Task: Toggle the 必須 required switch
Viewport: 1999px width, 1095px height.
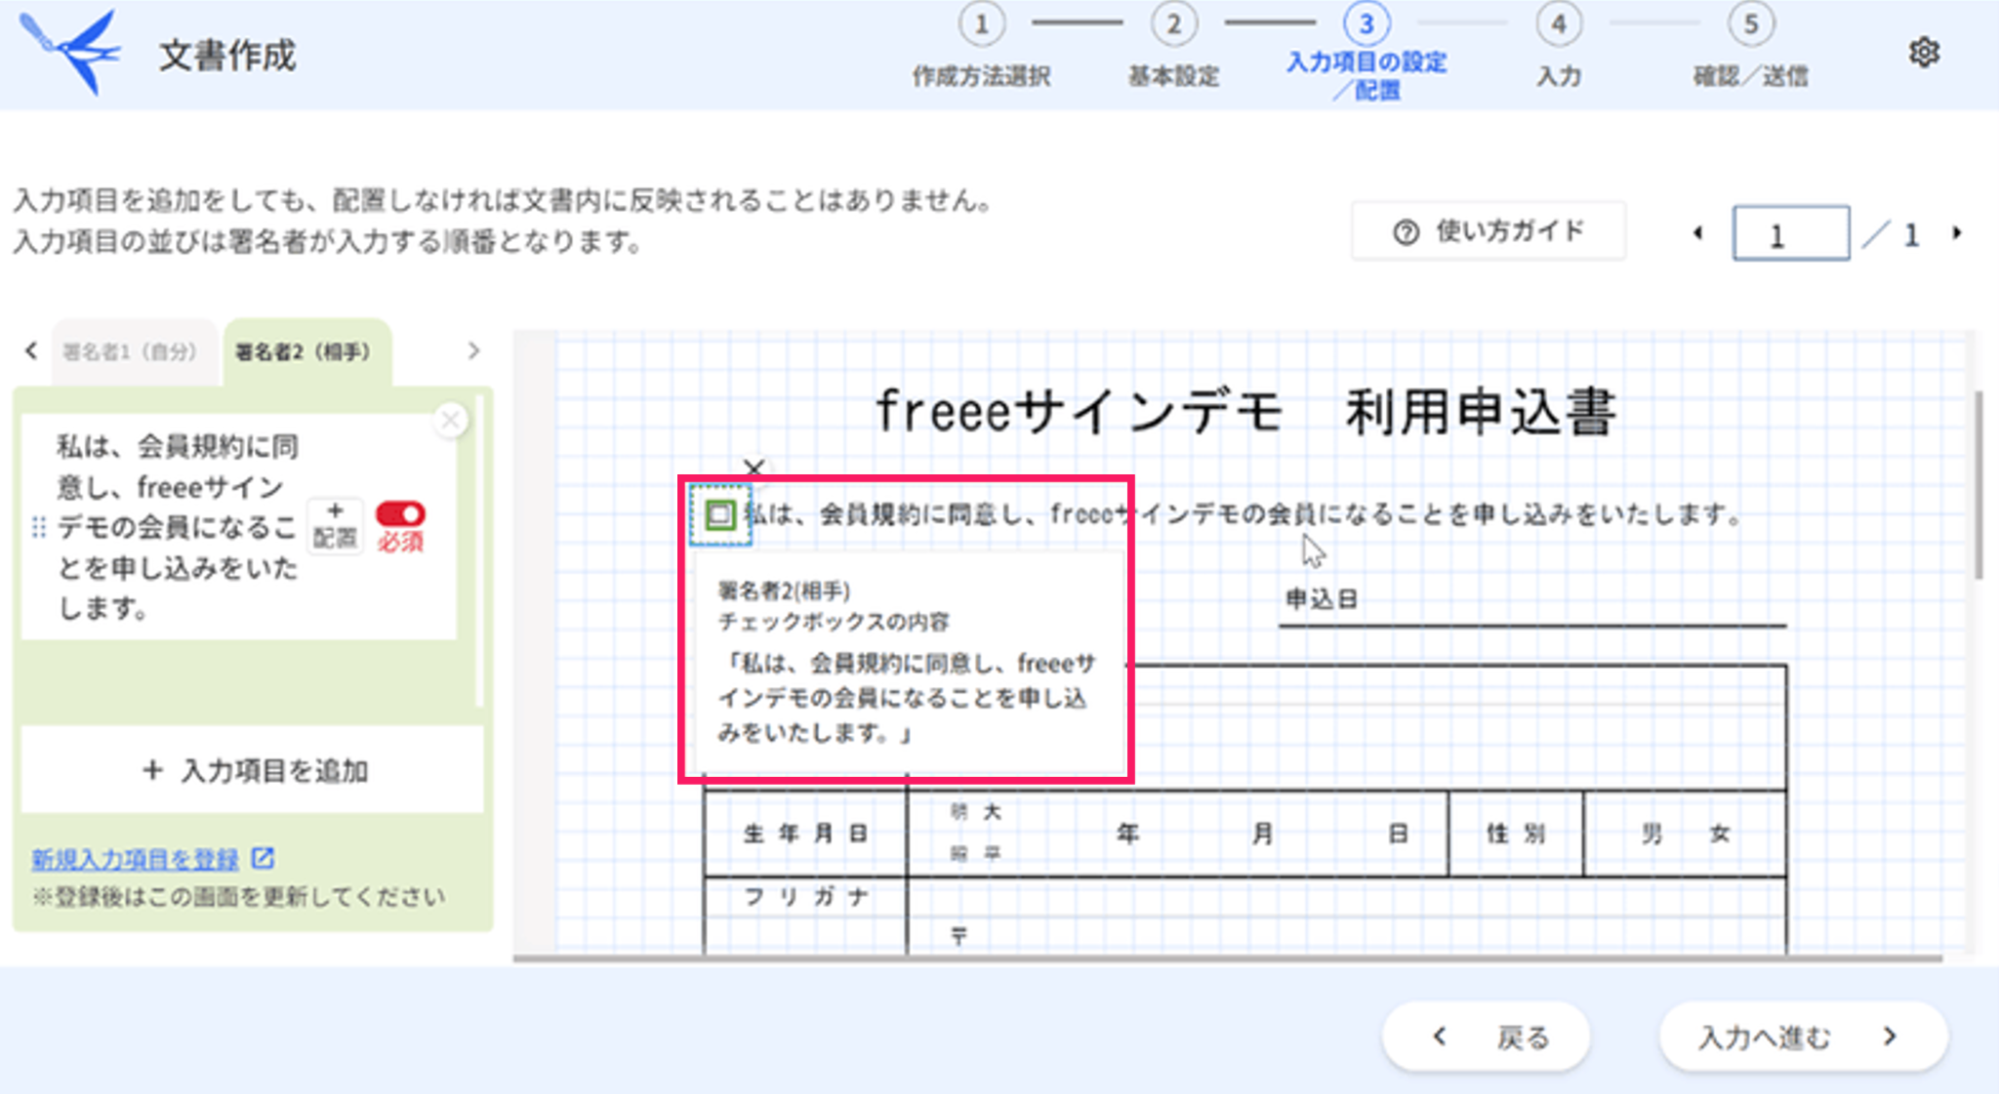Action: click(x=400, y=514)
